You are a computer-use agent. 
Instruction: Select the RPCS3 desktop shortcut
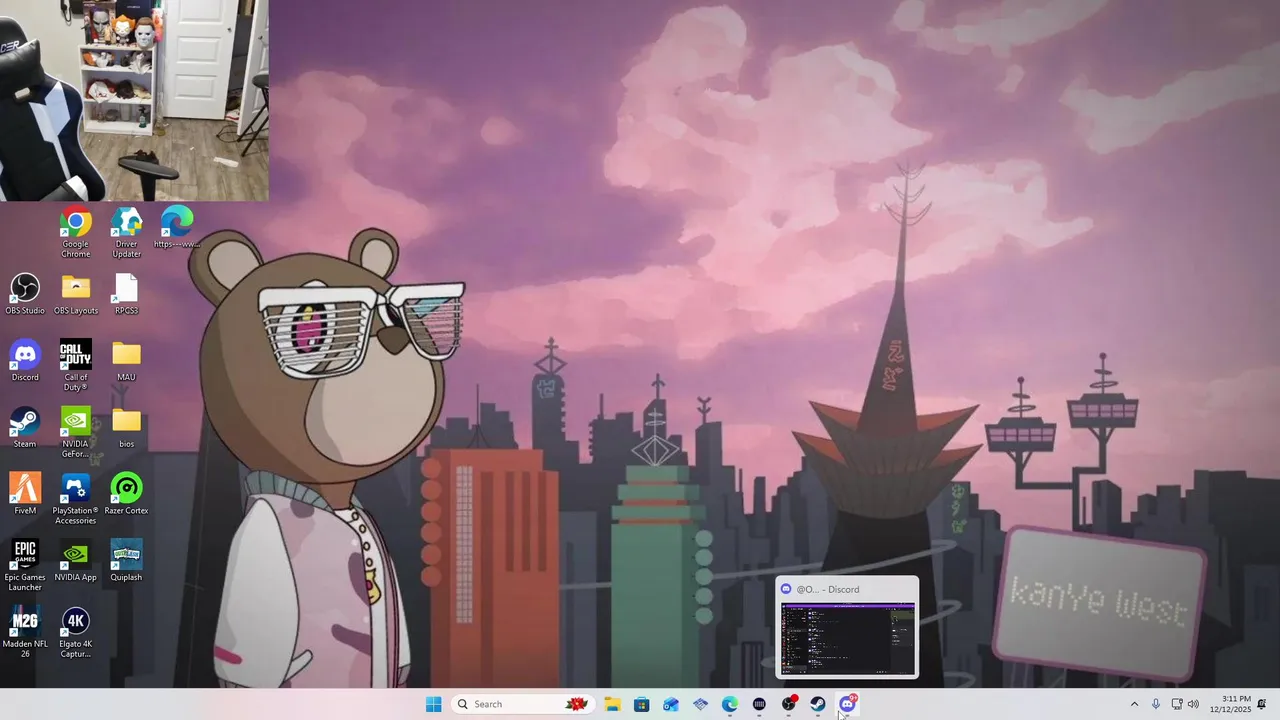point(126,294)
